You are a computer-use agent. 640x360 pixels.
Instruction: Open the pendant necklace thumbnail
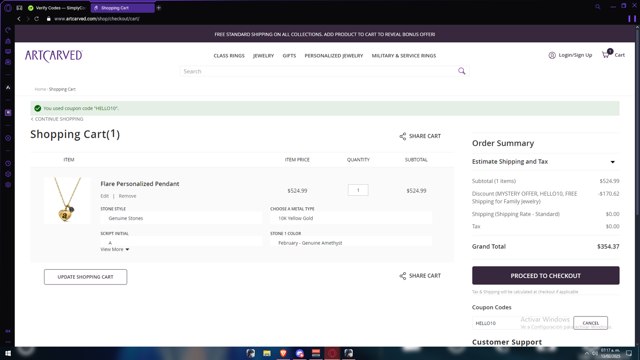click(67, 200)
